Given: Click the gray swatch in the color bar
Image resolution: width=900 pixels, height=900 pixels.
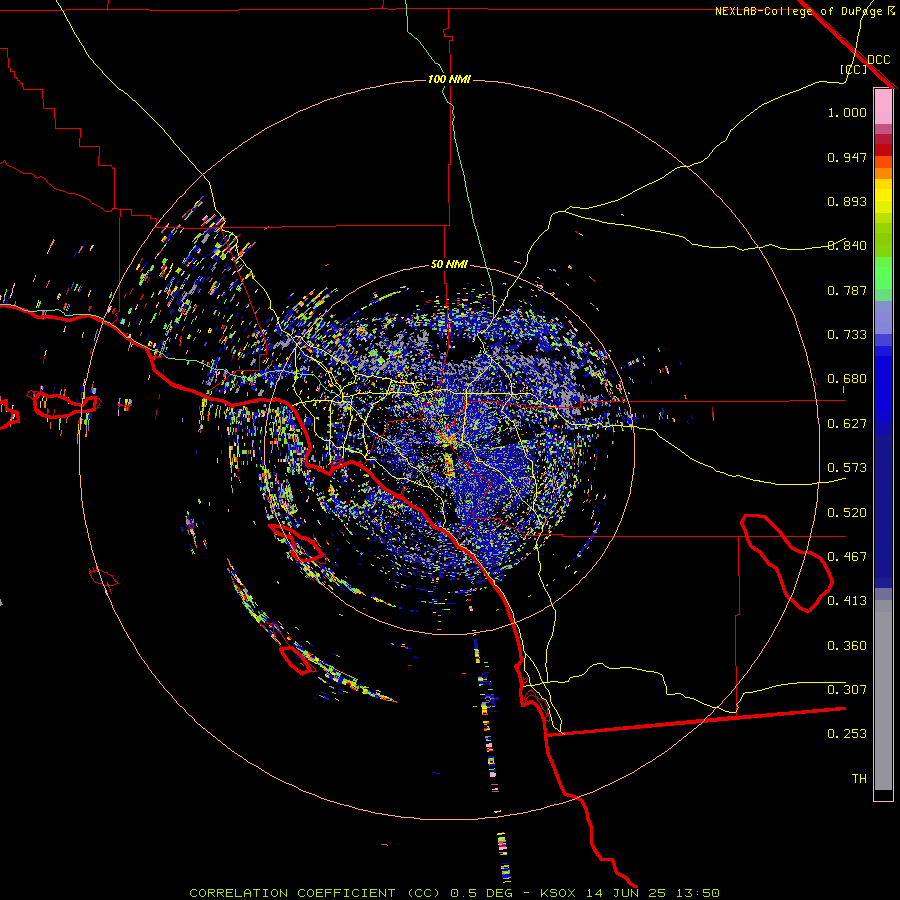Looking at the screenshot, I should pos(883,695).
